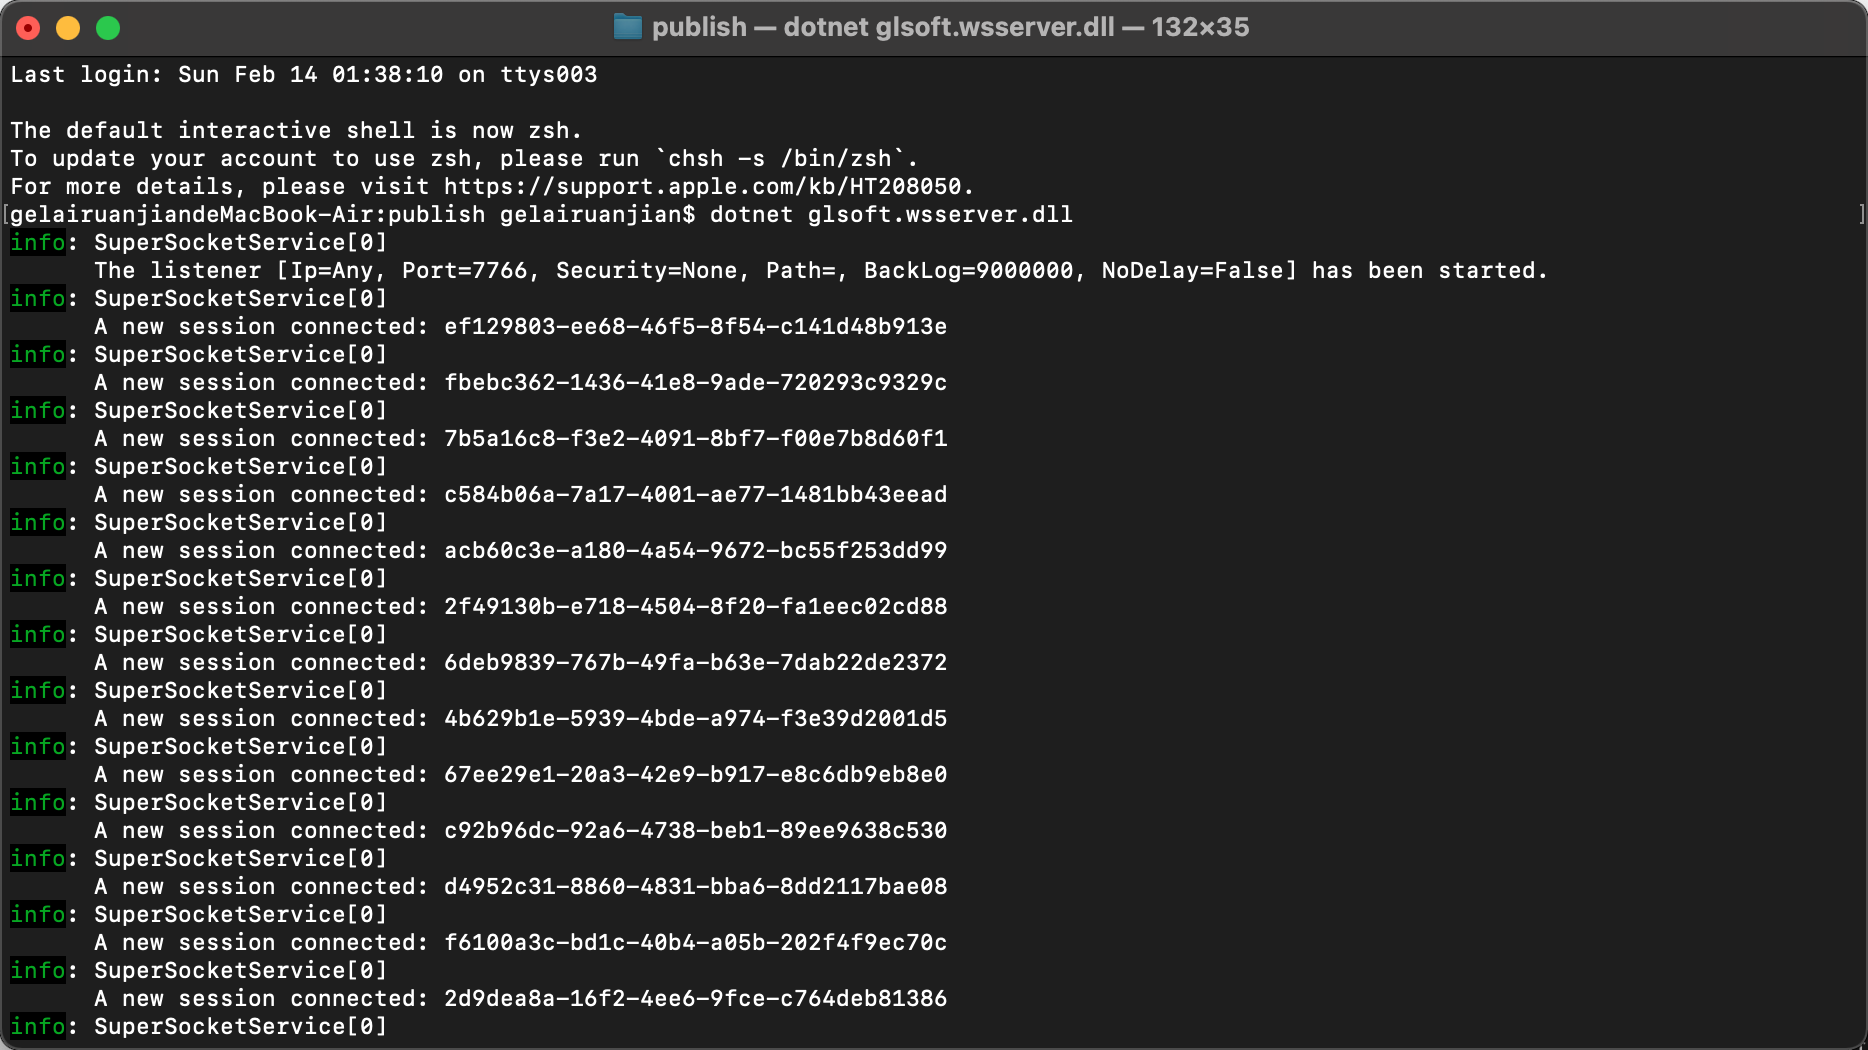The height and width of the screenshot is (1050, 1868).
Task: Click the closing bracket at prompt line end
Action: (x=1860, y=213)
